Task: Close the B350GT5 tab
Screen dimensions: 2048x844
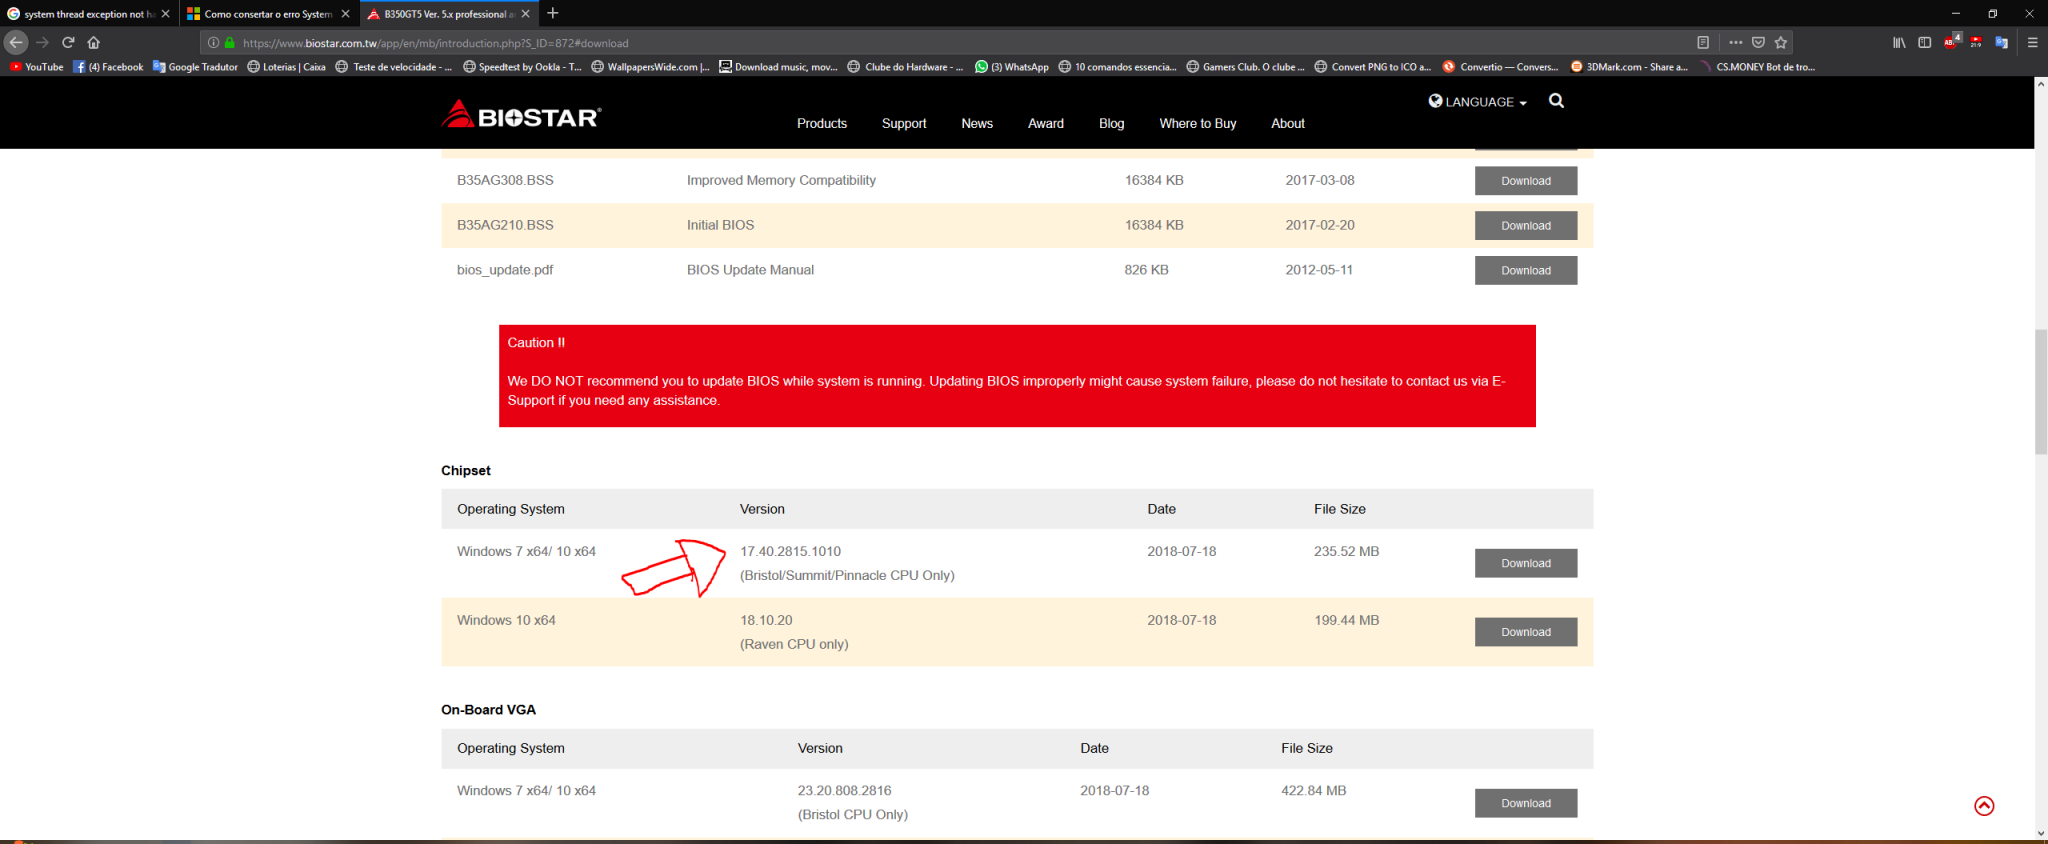Action: pos(525,14)
